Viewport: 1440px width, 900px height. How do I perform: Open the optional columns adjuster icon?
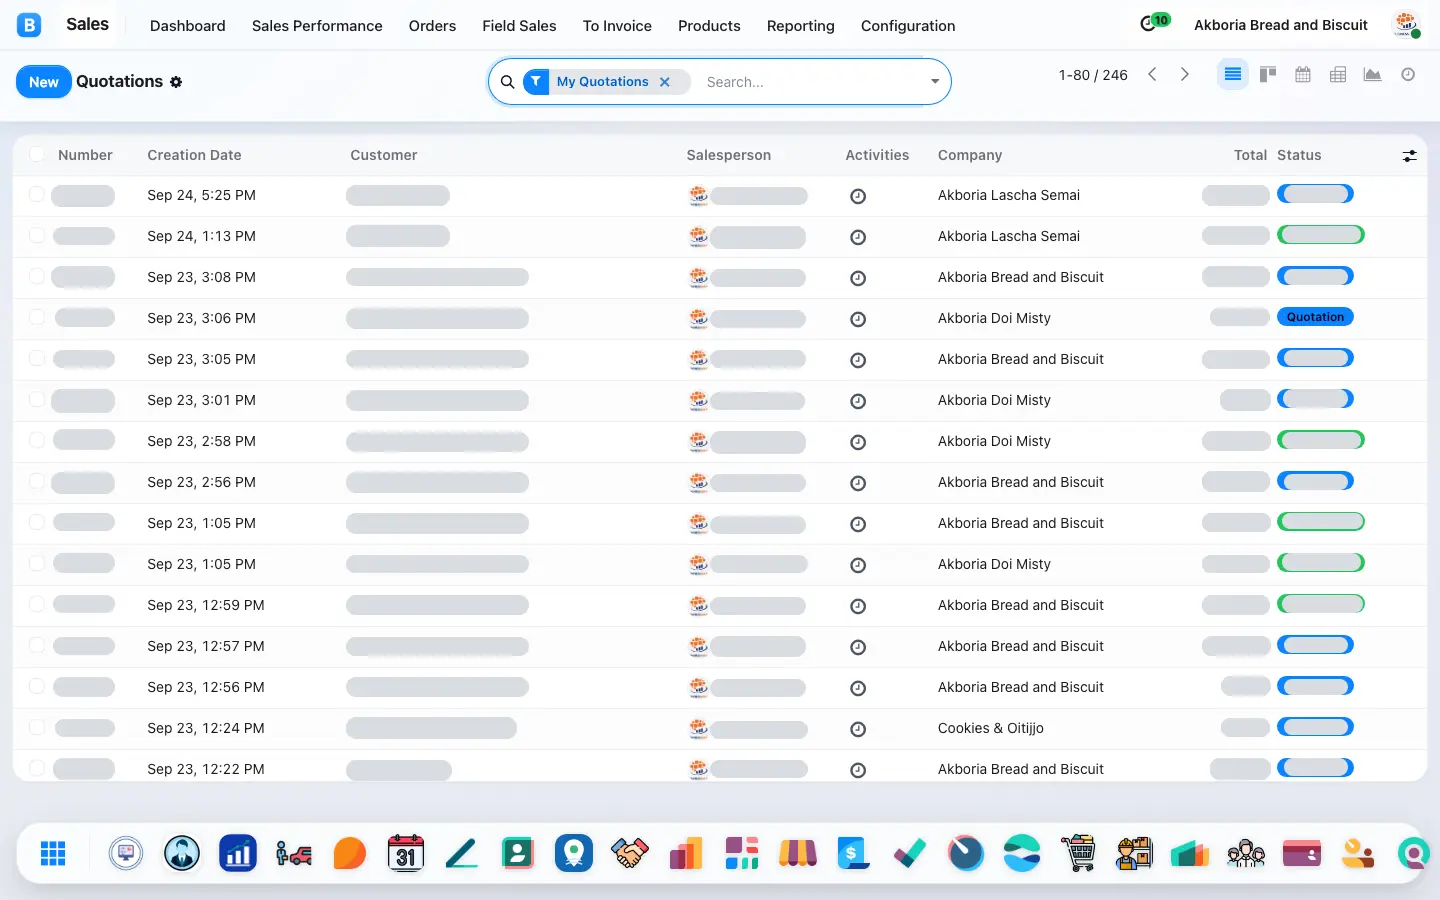point(1409,156)
